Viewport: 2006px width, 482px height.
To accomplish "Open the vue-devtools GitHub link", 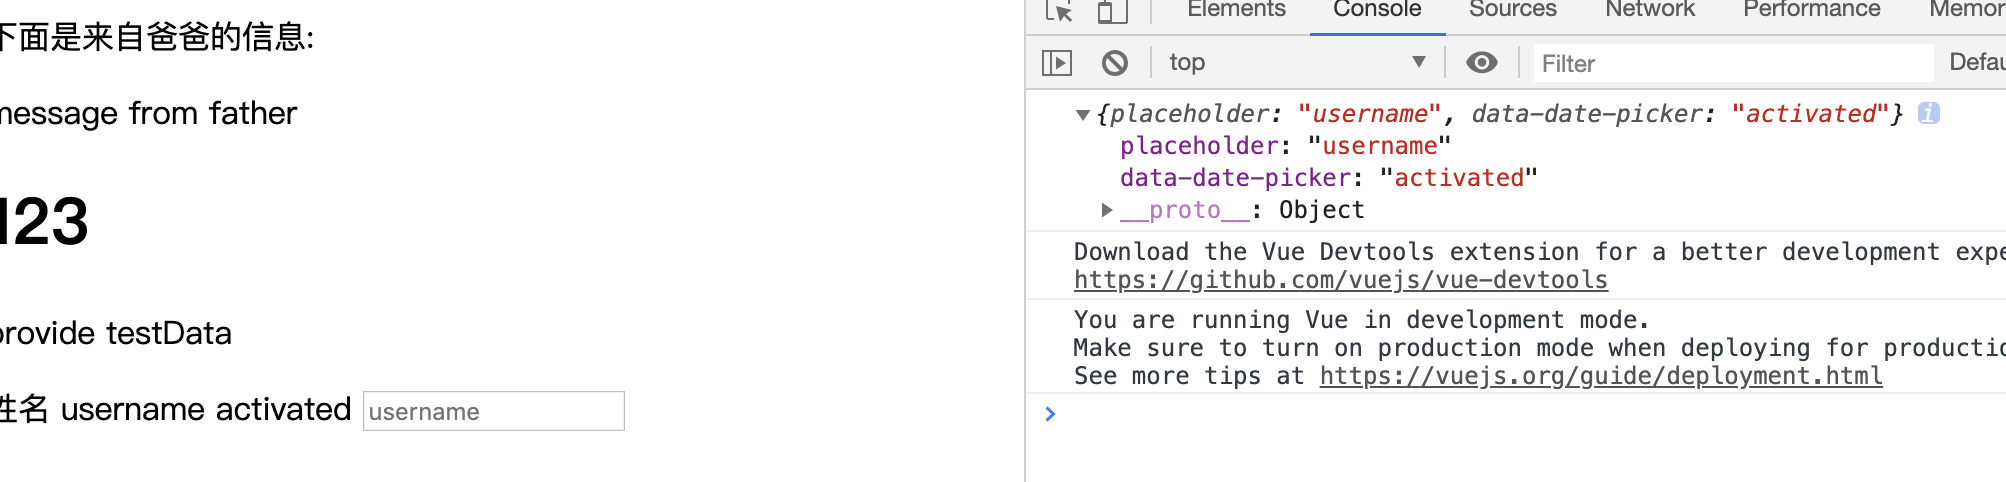I will coord(1341,280).
